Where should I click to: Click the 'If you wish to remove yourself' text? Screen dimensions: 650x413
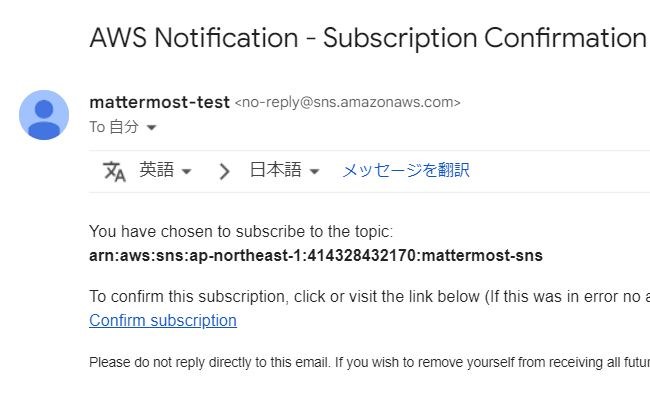tap(498, 361)
